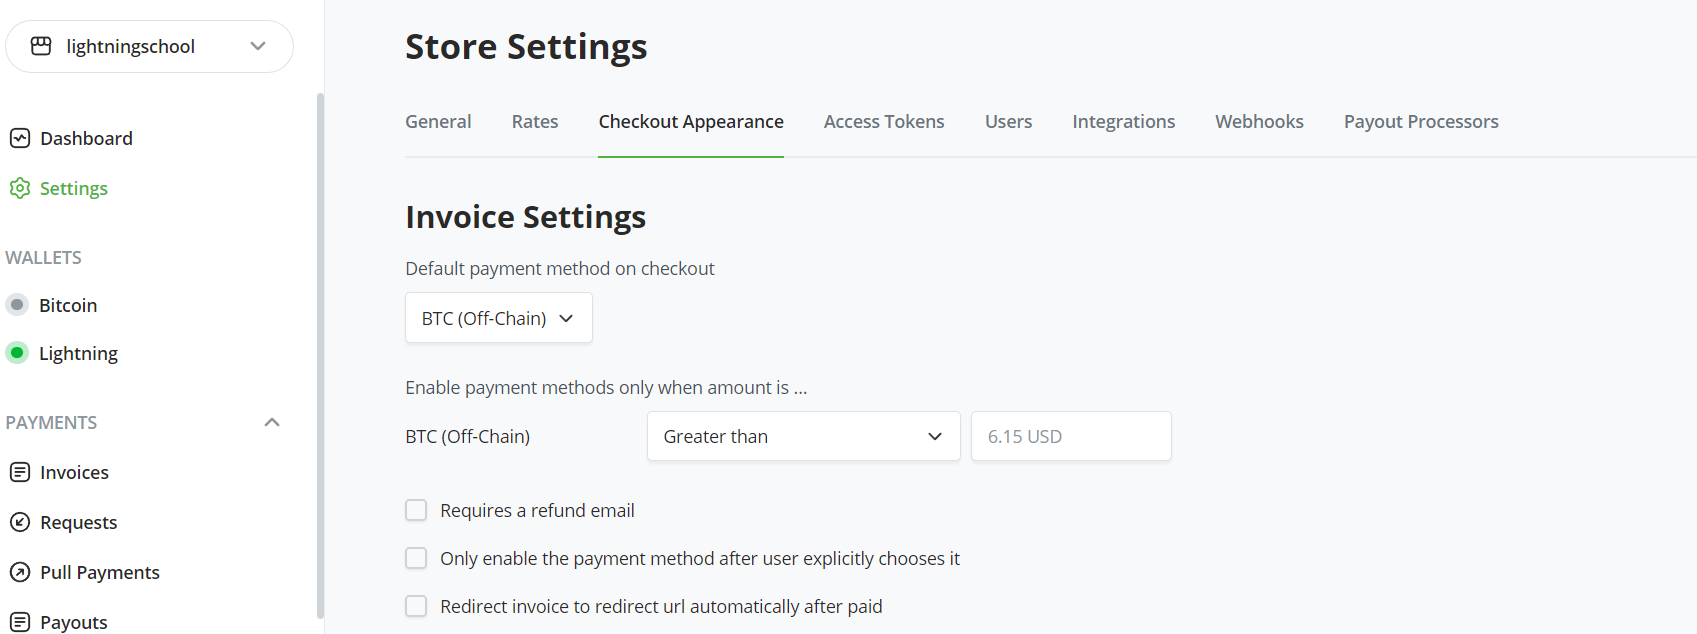The image size is (1697, 634).
Task: Click the green Lightning wallet status dot
Action: point(17,353)
